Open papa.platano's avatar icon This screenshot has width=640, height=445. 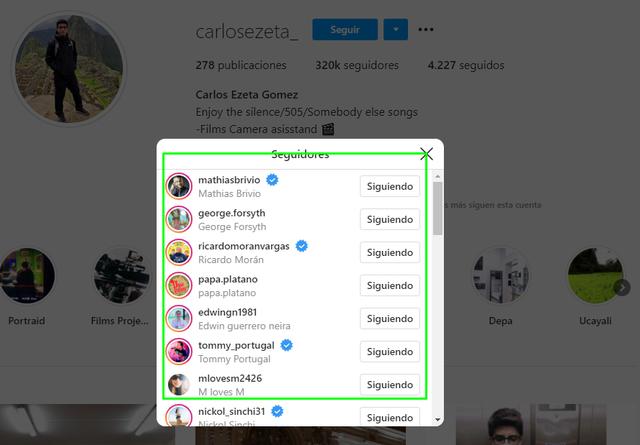(179, 285)
